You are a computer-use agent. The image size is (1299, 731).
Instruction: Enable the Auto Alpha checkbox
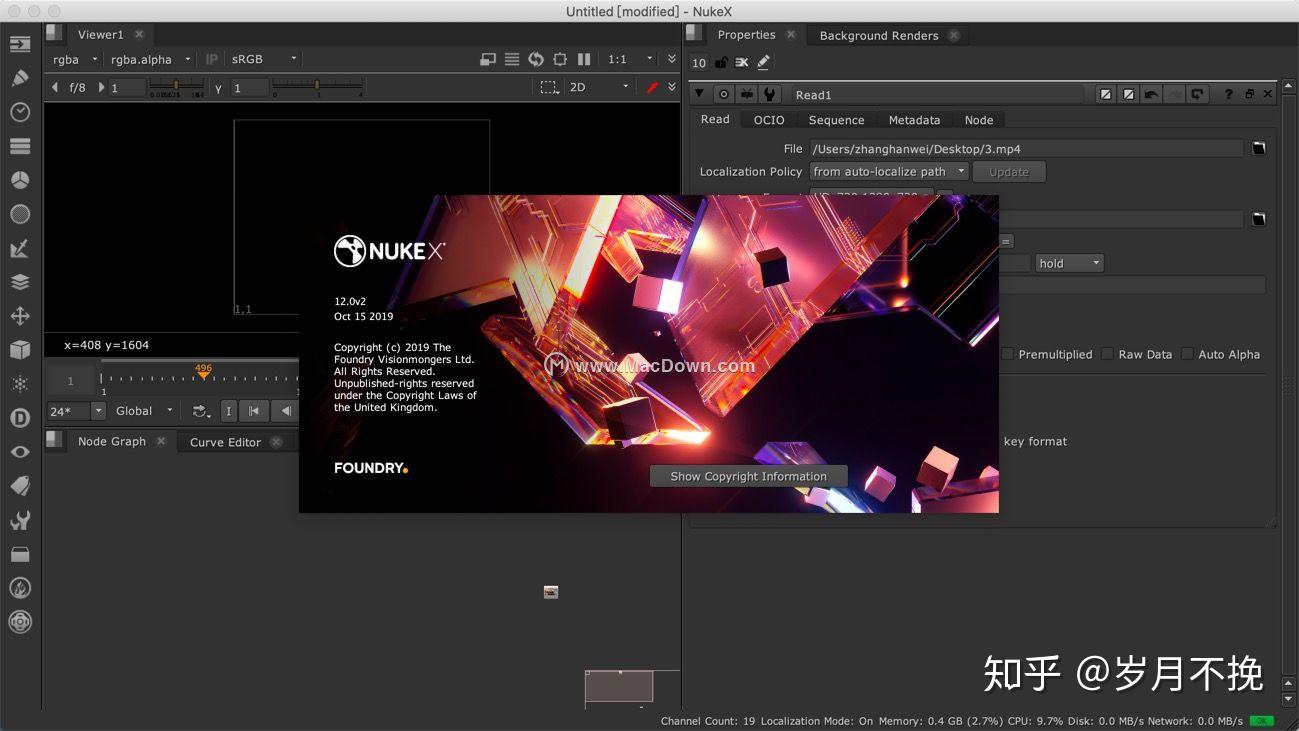coord(1187,354)
